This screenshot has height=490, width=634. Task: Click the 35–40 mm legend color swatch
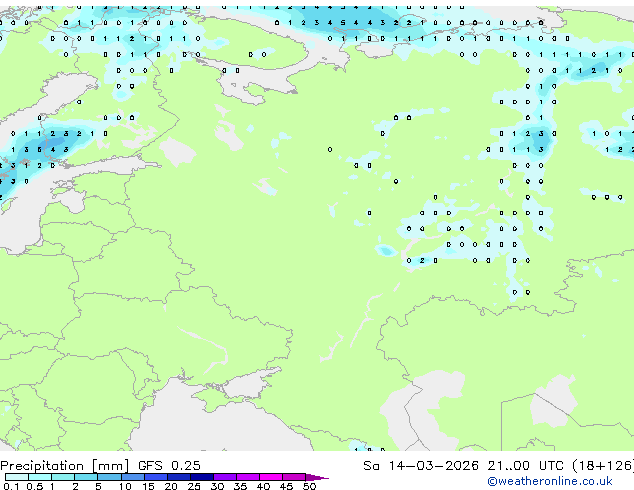tap(247, 477)
